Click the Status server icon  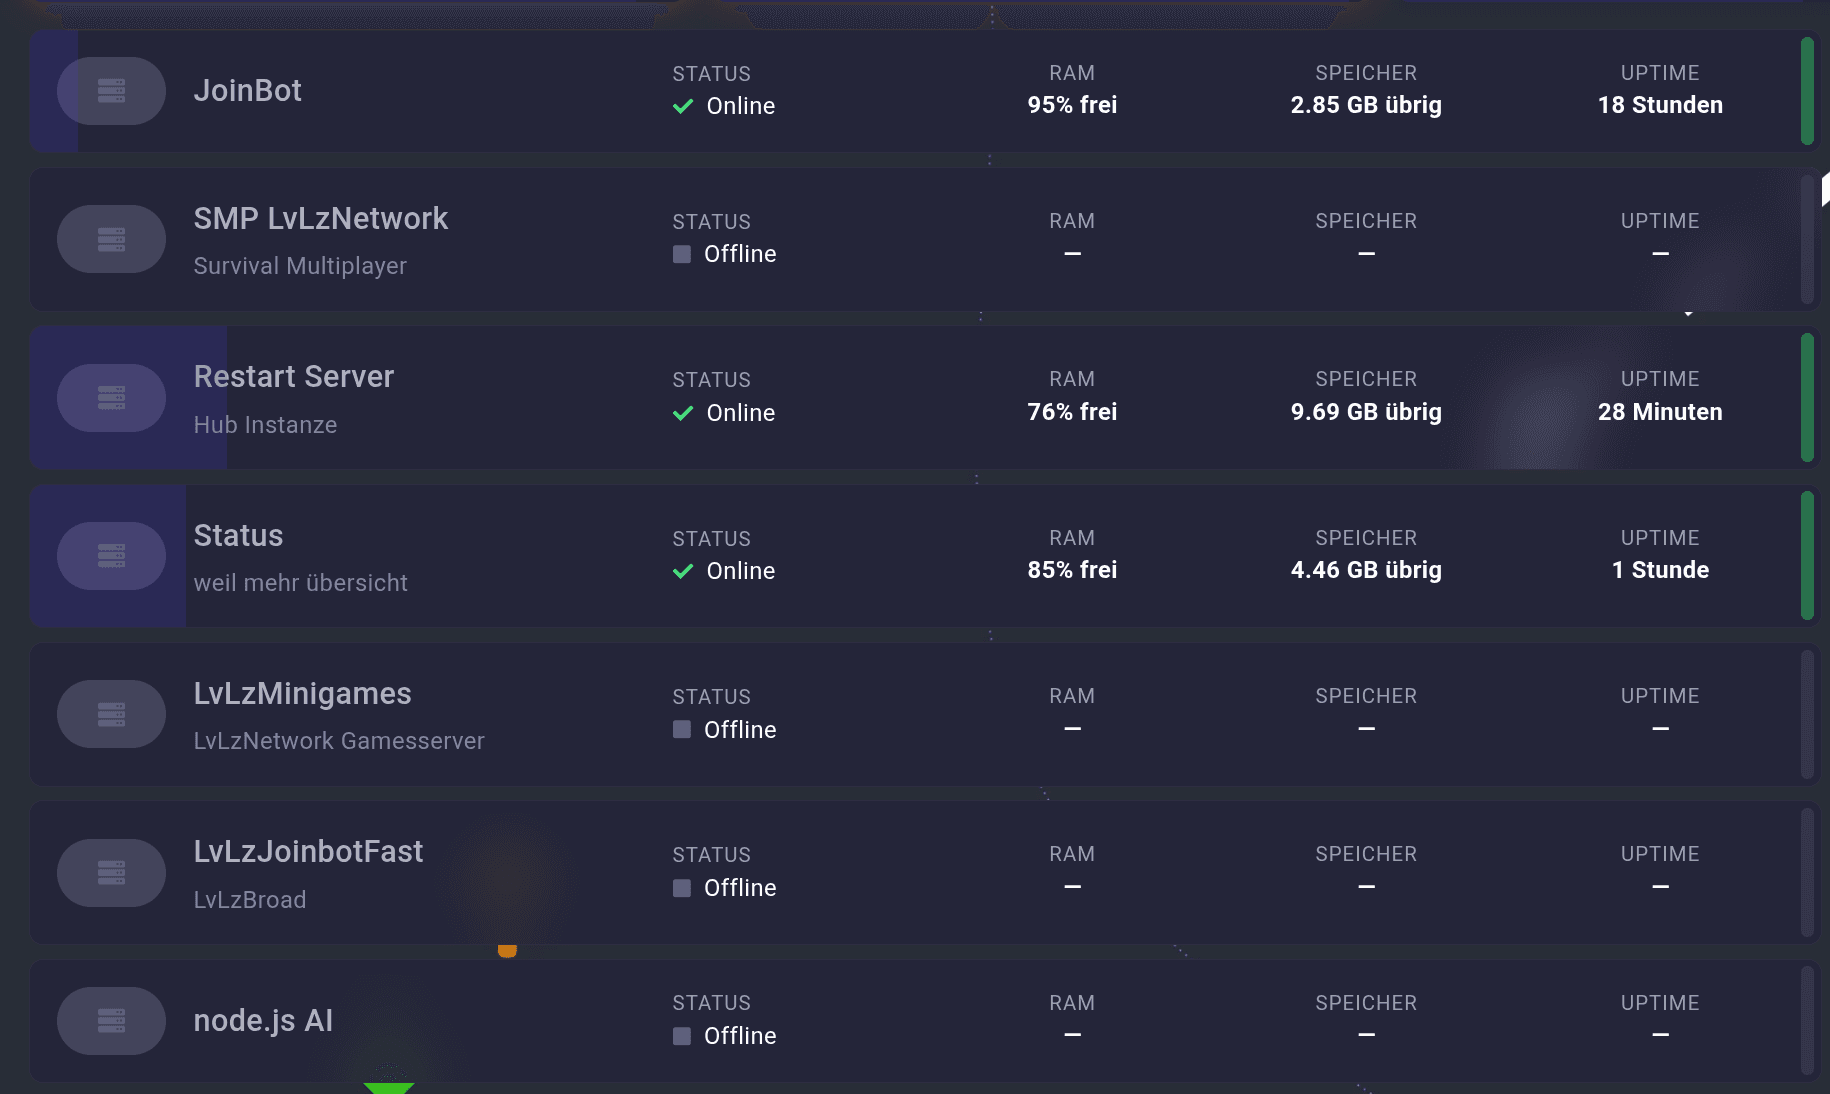click(x=111, y=556)
